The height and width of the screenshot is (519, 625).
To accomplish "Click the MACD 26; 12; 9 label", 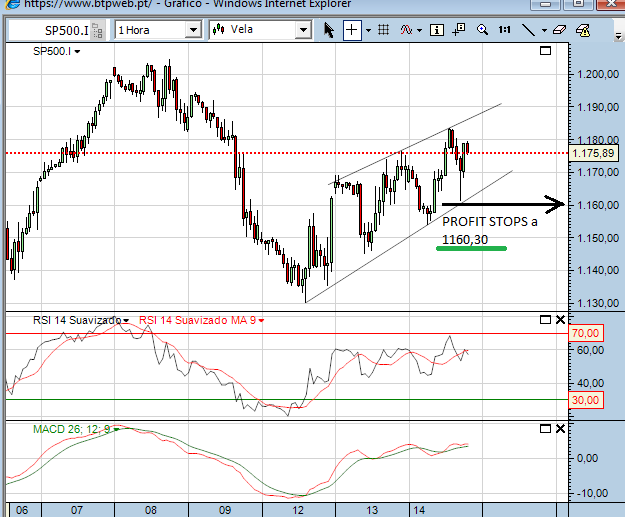I will pos(71,429).
